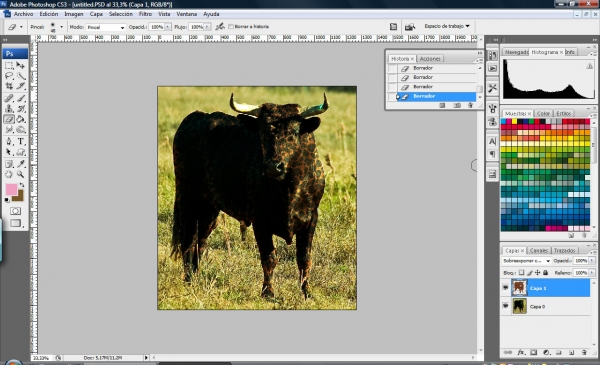Select the Magic Wand tool
The height and width of the screenshot is (365, 600).
click(21, 76)
